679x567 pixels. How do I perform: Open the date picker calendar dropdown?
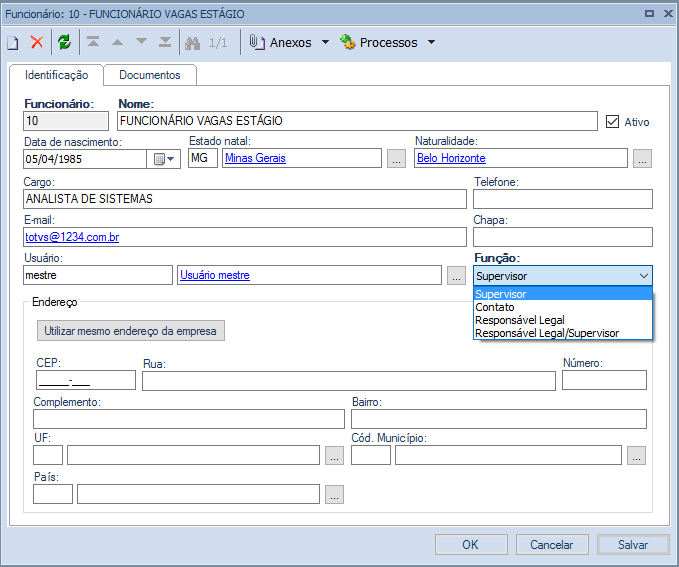coord(164,159)
